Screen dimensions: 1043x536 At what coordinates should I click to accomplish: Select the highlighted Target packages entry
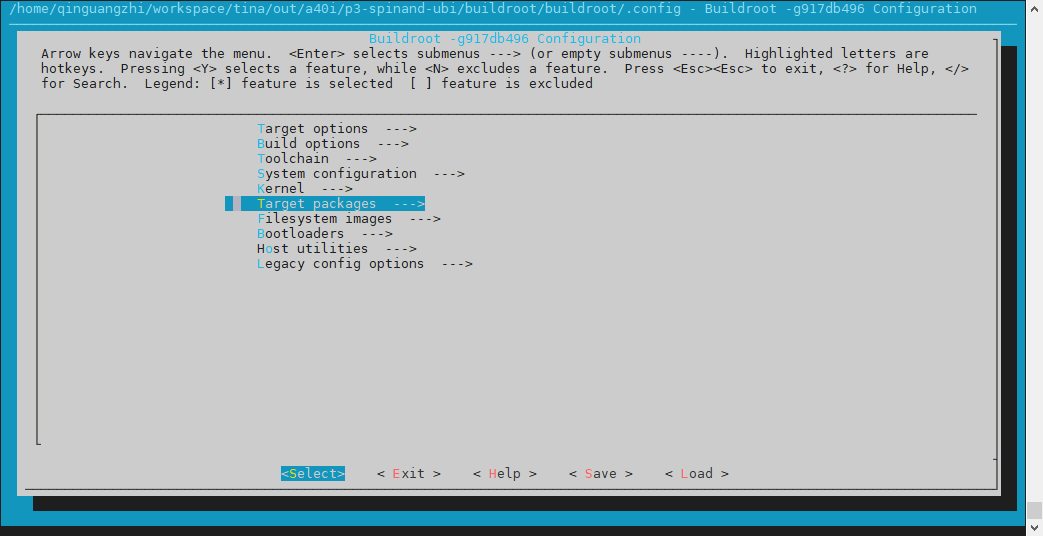325,203
